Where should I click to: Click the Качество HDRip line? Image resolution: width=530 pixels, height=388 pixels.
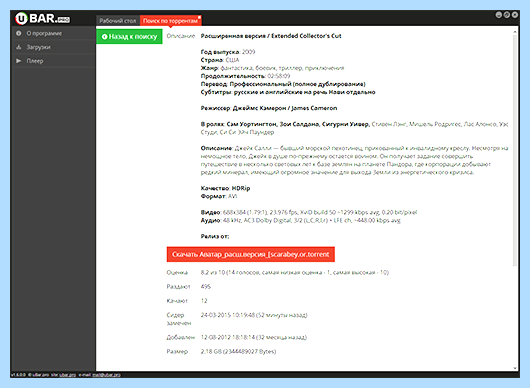pyautogui.click(x=225, y=188)
